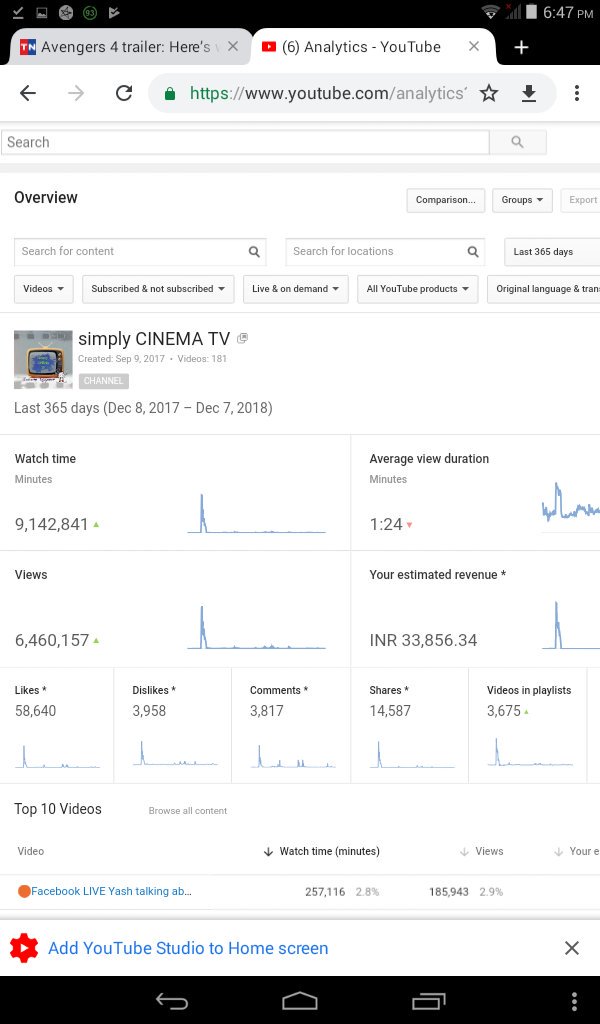Tap the Wi-Fi icon in status bar
This screenshot has height=1024, width=600.
pos(490,12)
